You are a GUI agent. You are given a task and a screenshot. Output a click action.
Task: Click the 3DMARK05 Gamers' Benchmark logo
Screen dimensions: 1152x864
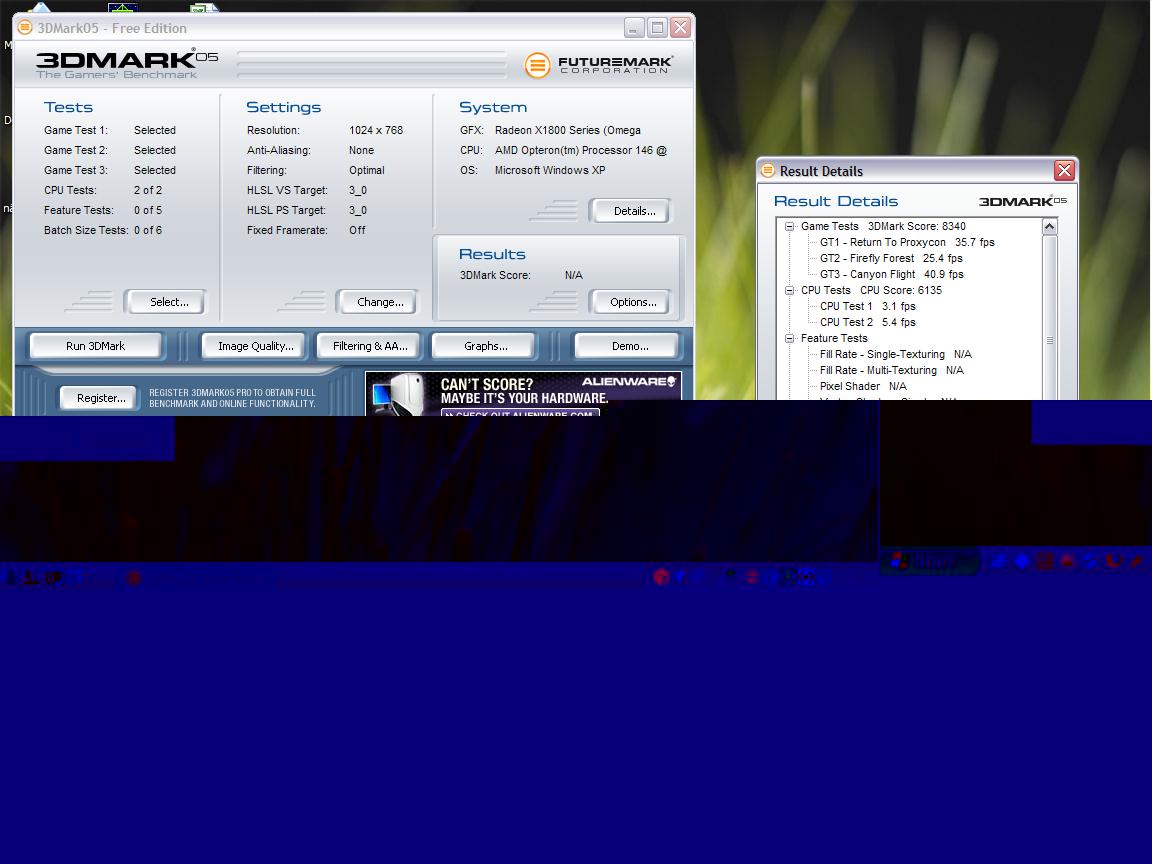[x=126, y=64]
